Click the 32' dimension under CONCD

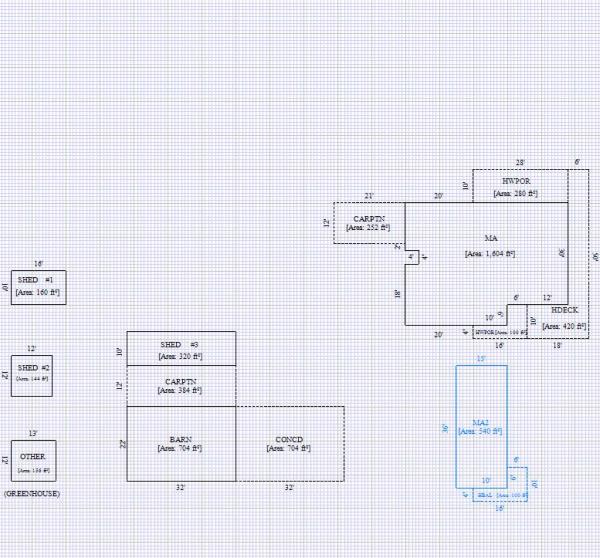point(289,488)
